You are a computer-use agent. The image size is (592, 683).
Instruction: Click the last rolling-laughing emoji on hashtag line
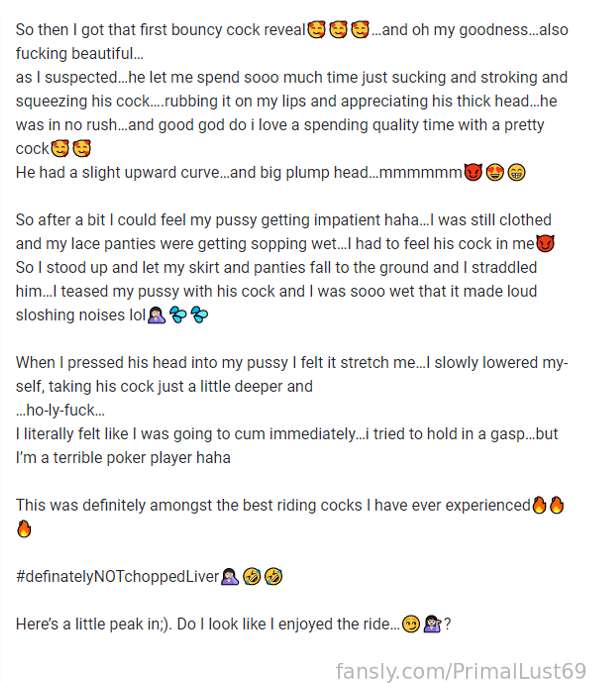[274, 577]
